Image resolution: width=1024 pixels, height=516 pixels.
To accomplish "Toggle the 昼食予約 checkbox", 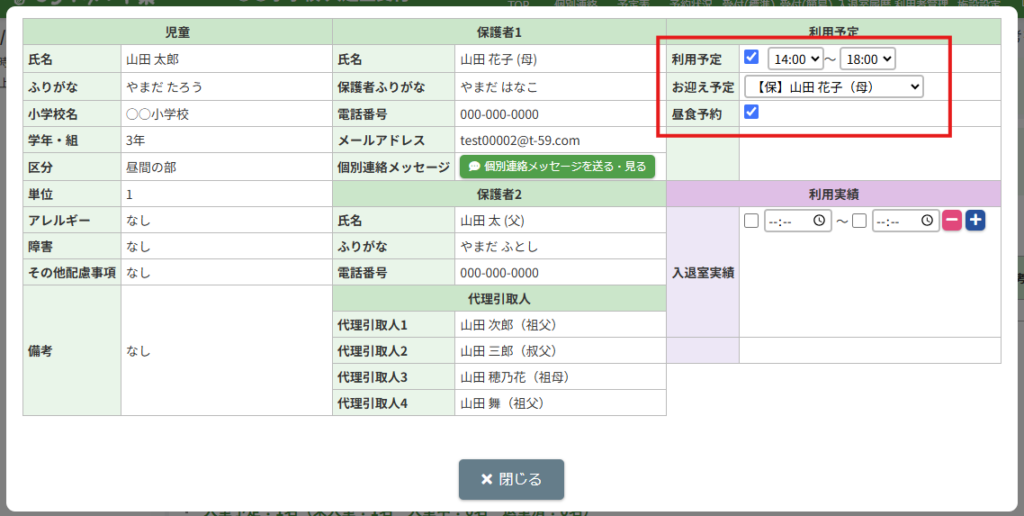I will [x=752, y=113].
